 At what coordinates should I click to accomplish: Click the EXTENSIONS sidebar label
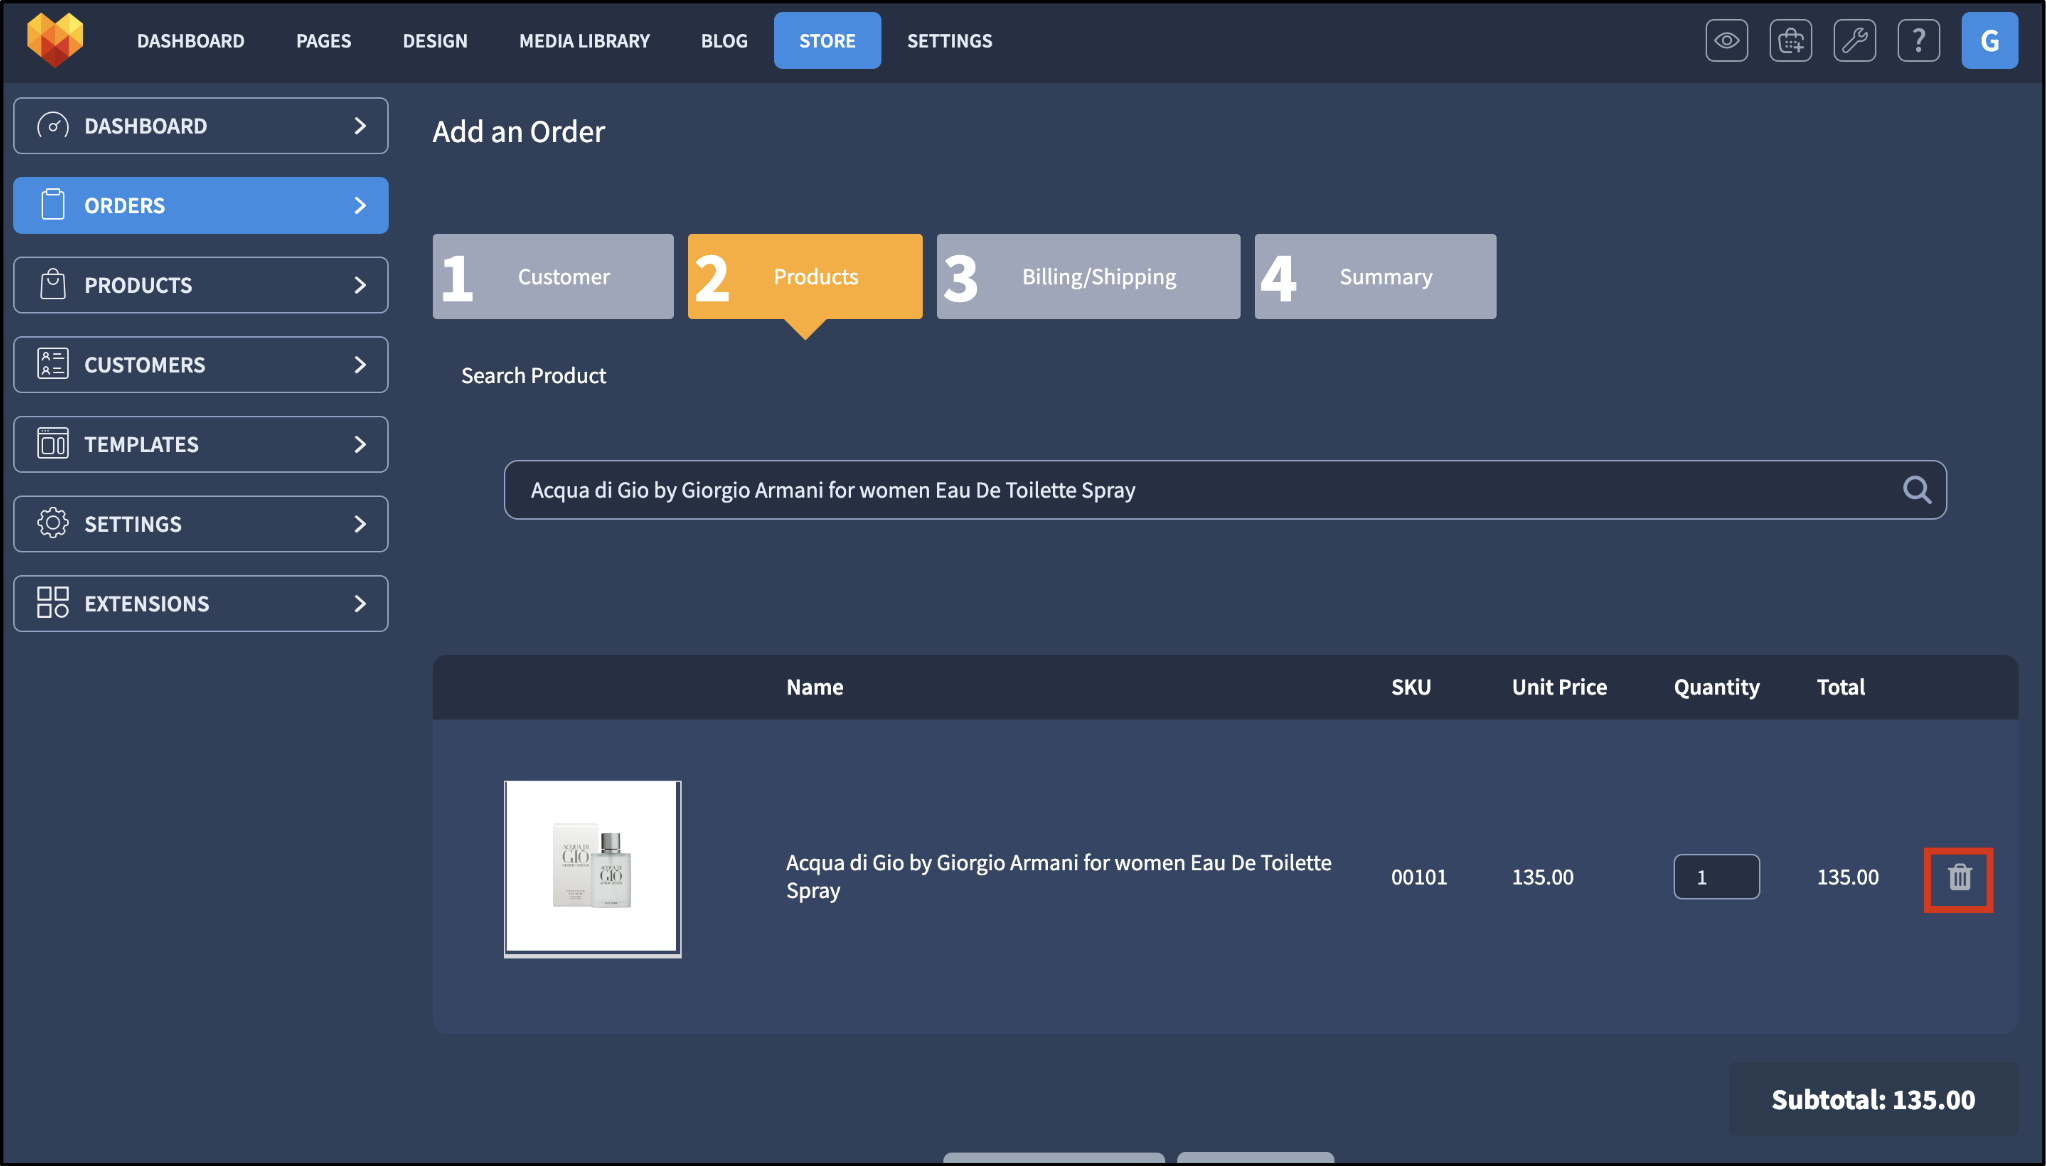pyautogui.click(x=147, y=603)
